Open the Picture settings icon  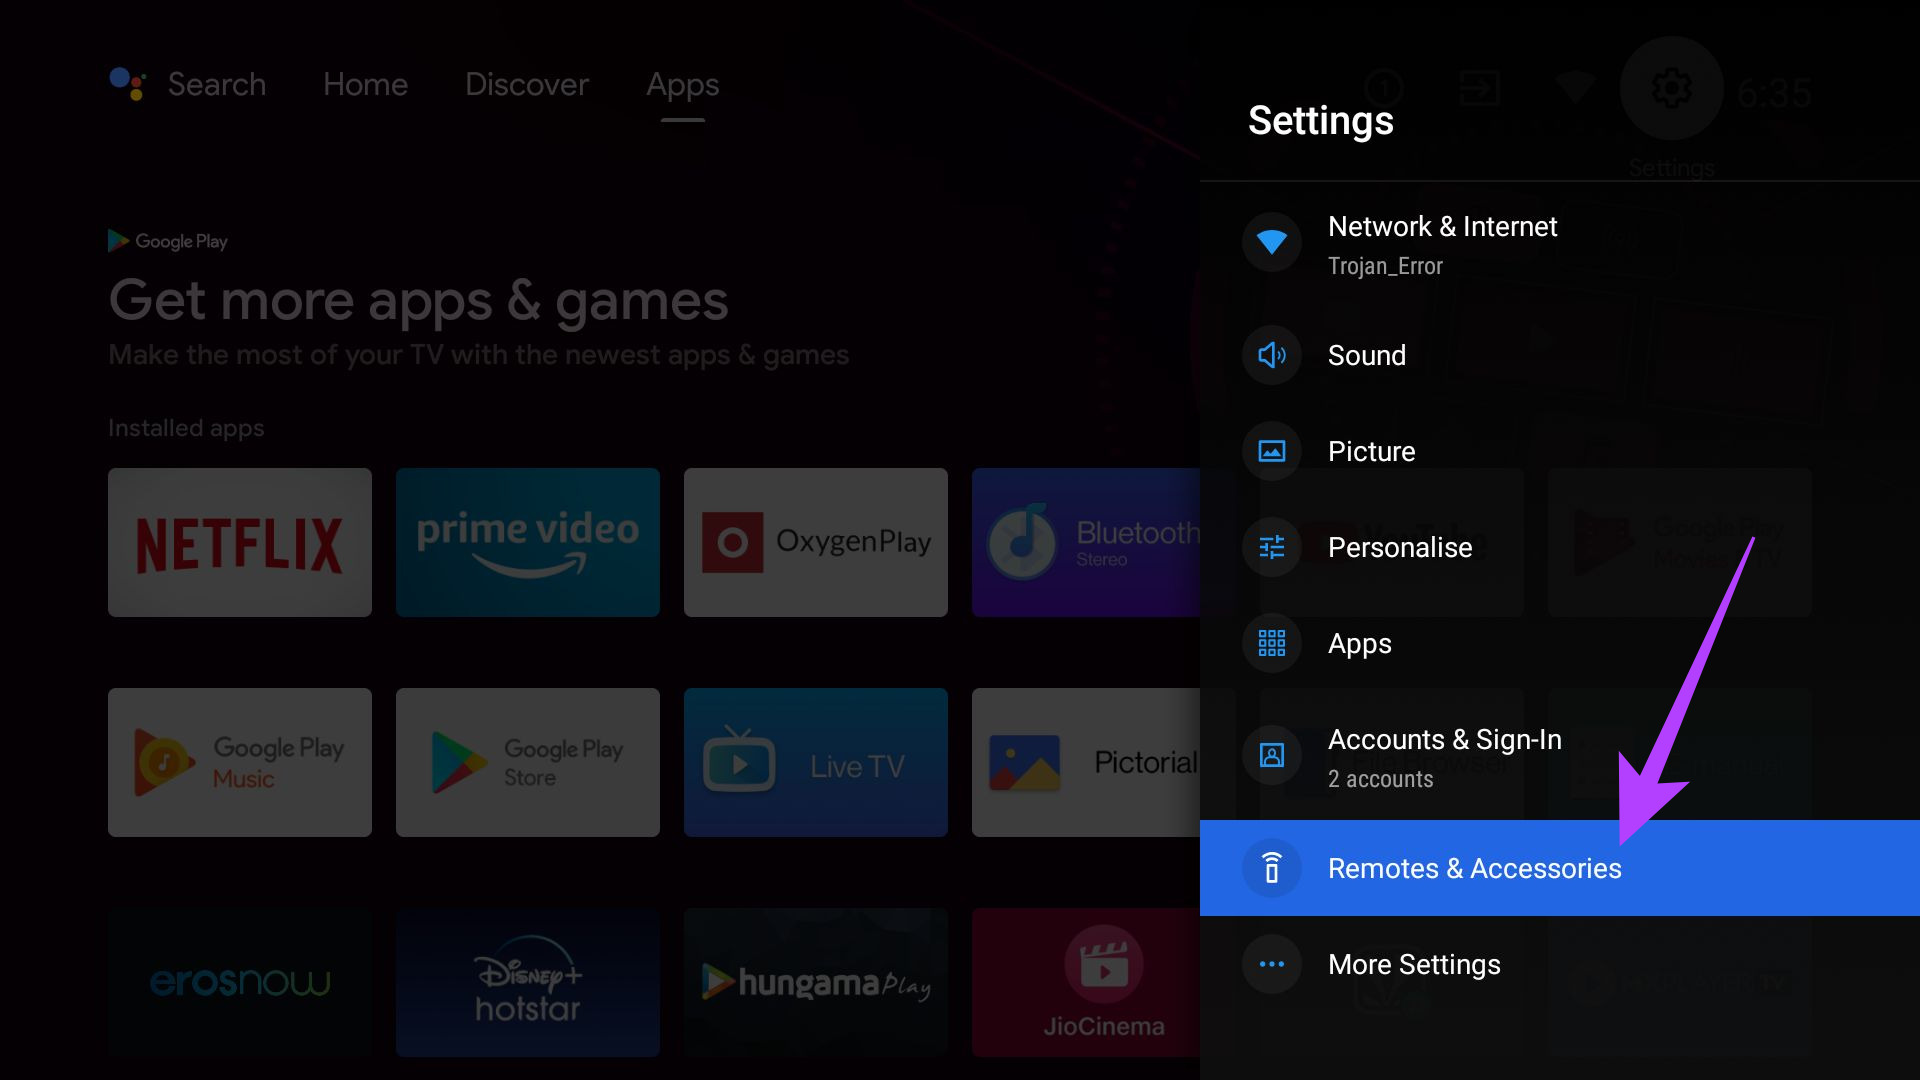tap(1270, 450)
